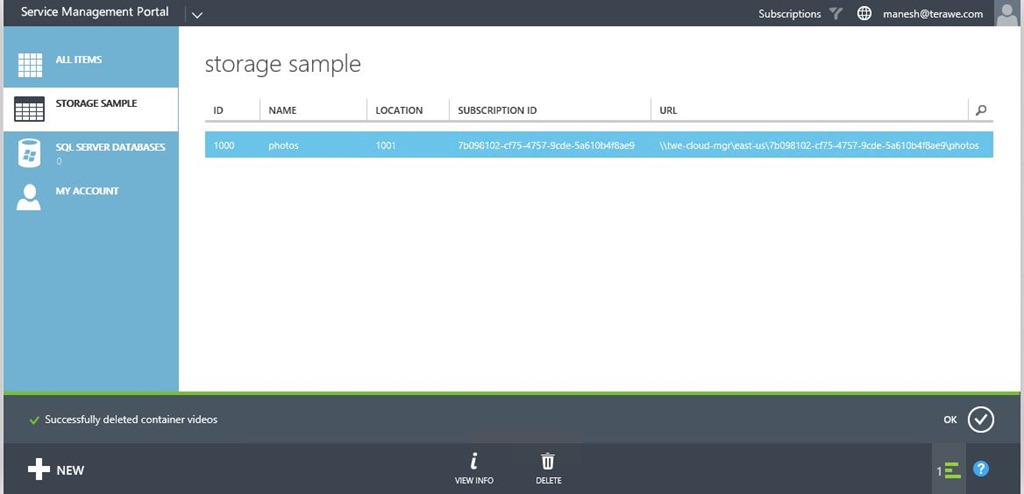Open SQL Server Databases icon
The height and width of the screenshot is (494, 1024).
(29, 153)
